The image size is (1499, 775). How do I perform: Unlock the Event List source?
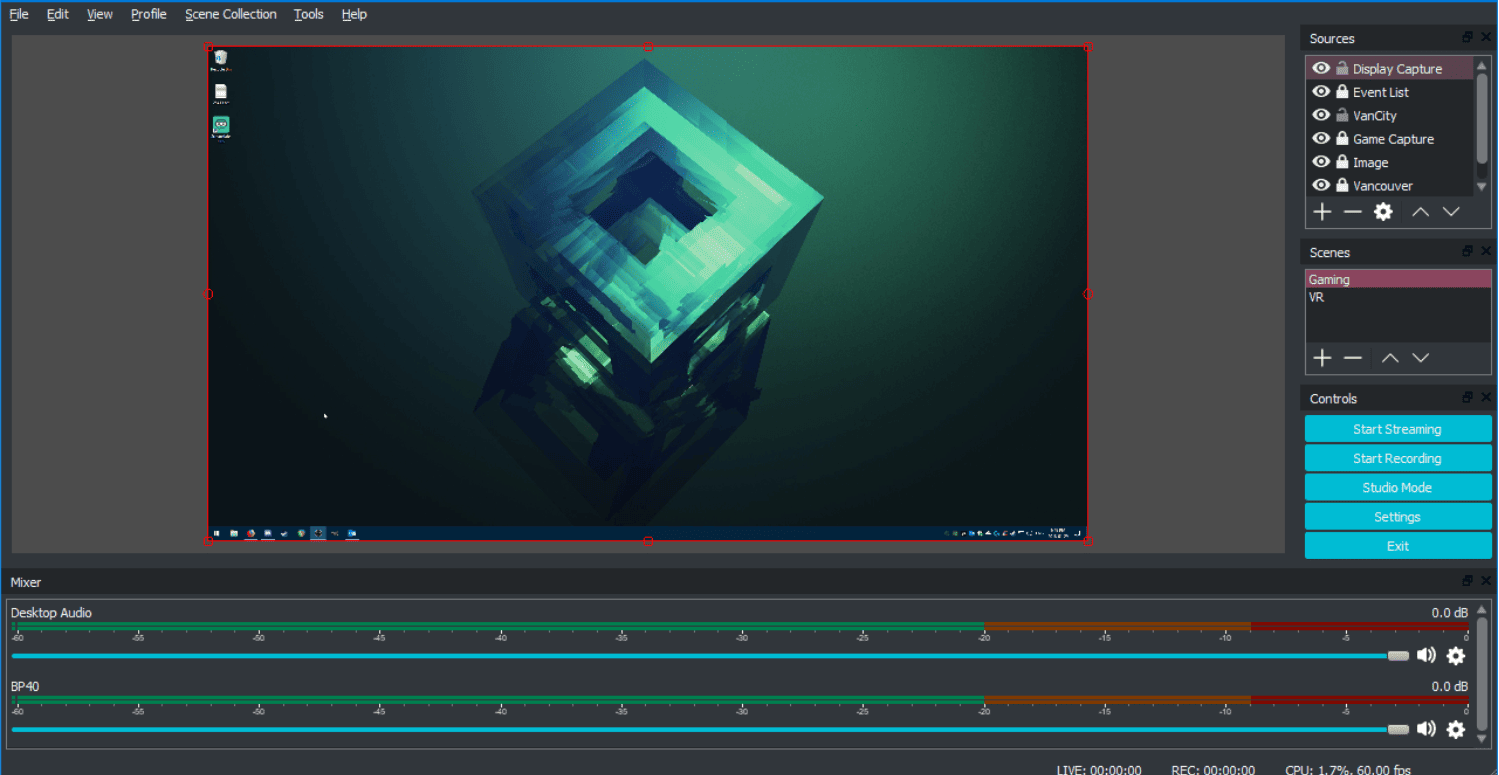pos(1342,92)
